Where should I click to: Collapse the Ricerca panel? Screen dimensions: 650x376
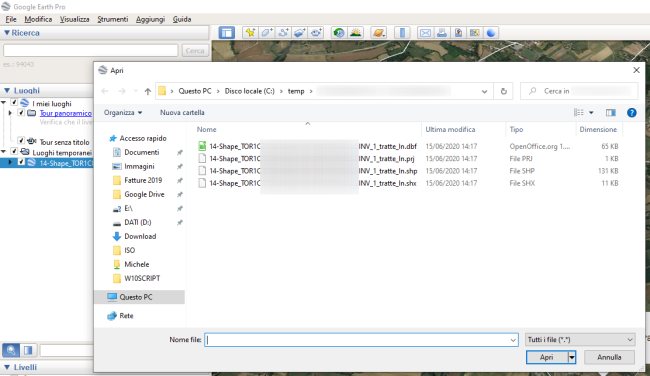pyautogui.click(x=7, y=32)
